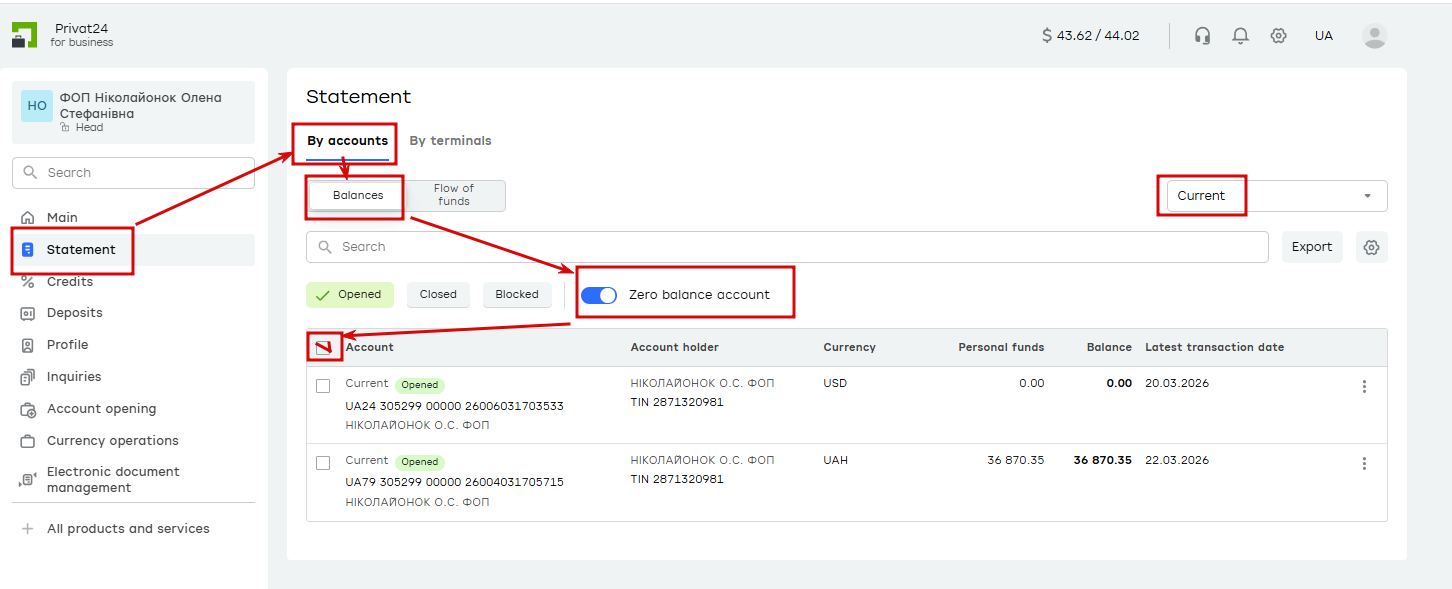Open three-dot menu for UAH account
This screenshot has width=1452, height=589.
click(x=1364, y=464)
